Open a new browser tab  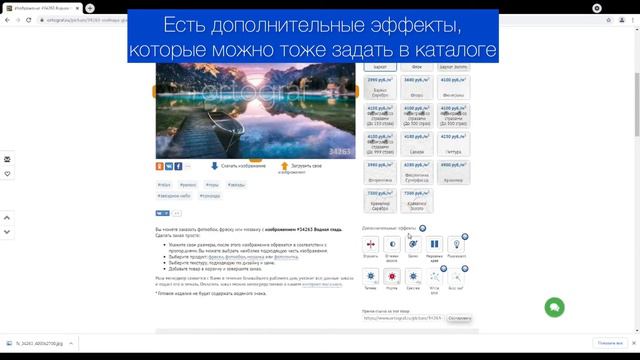pos(90,8)
